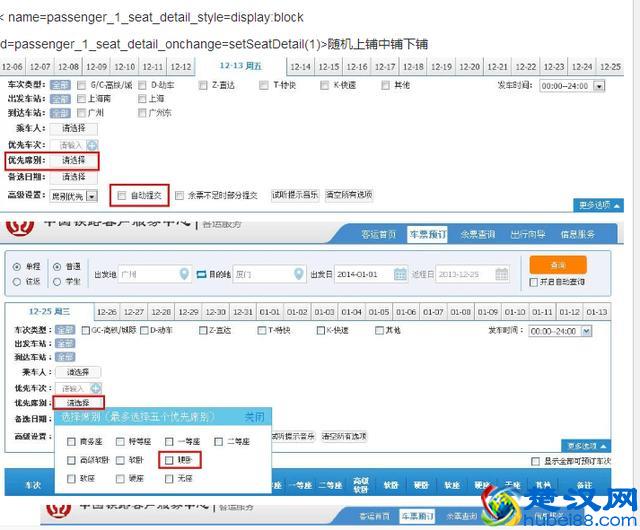The width and height of the screenshot is (640, 530).
Task: Open 余票查询 in middle navigation bar
Action: tap(478, 234)
